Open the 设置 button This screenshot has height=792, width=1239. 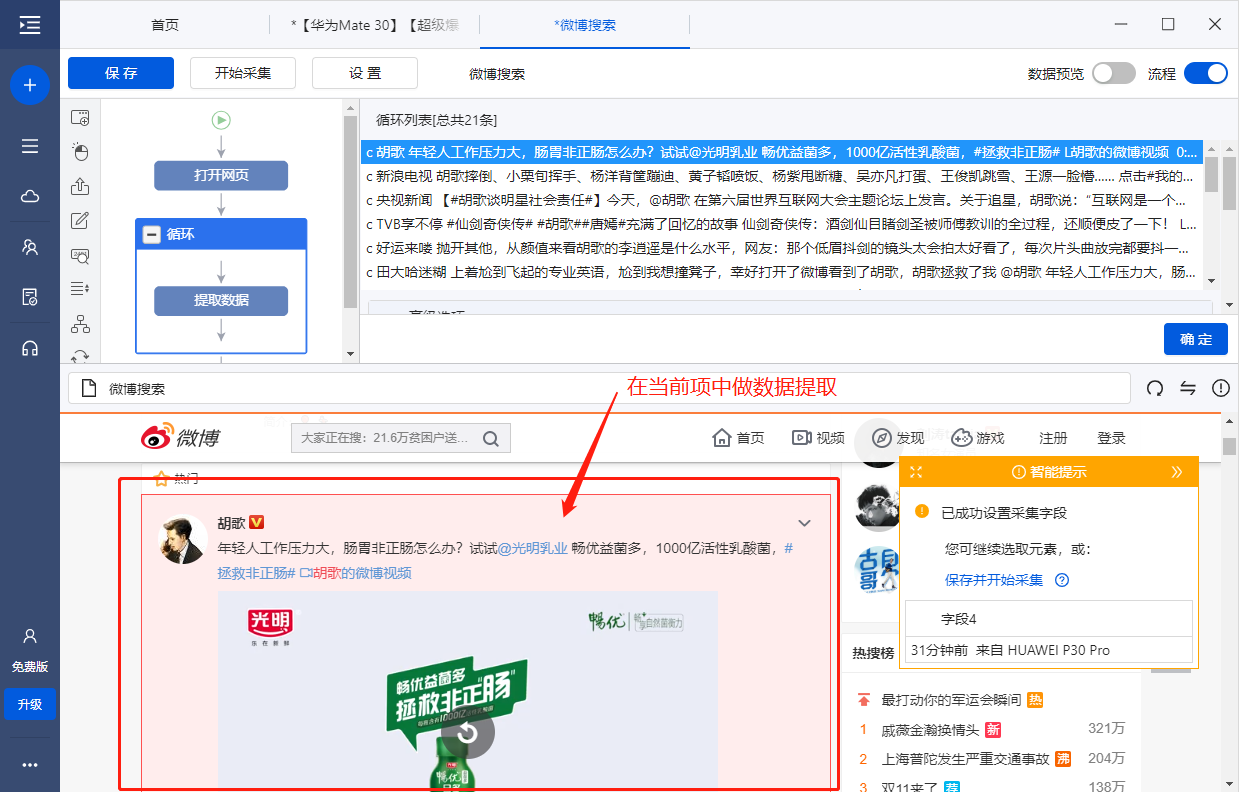coord(365,73)
